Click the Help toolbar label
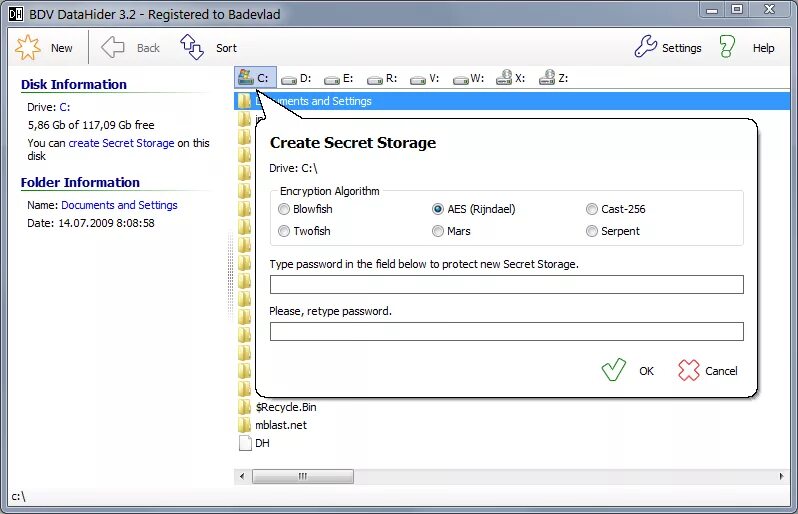Viewport: 798px width, 514px height. coord(763,48)
